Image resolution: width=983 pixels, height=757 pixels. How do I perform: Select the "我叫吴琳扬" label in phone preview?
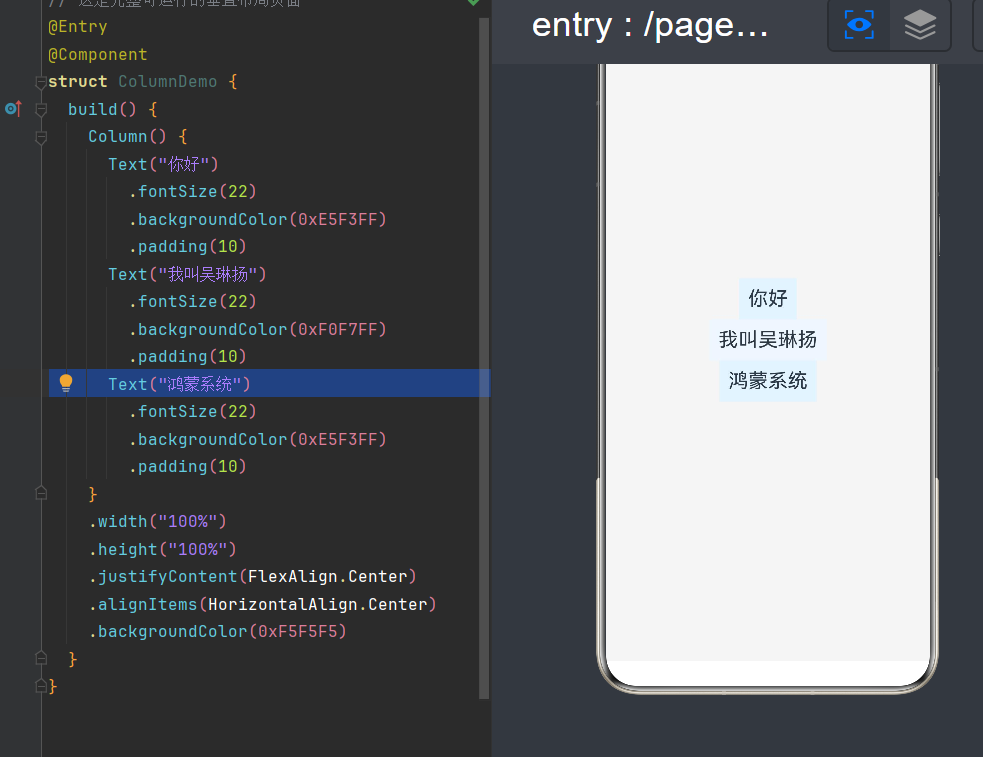point(768,340)
